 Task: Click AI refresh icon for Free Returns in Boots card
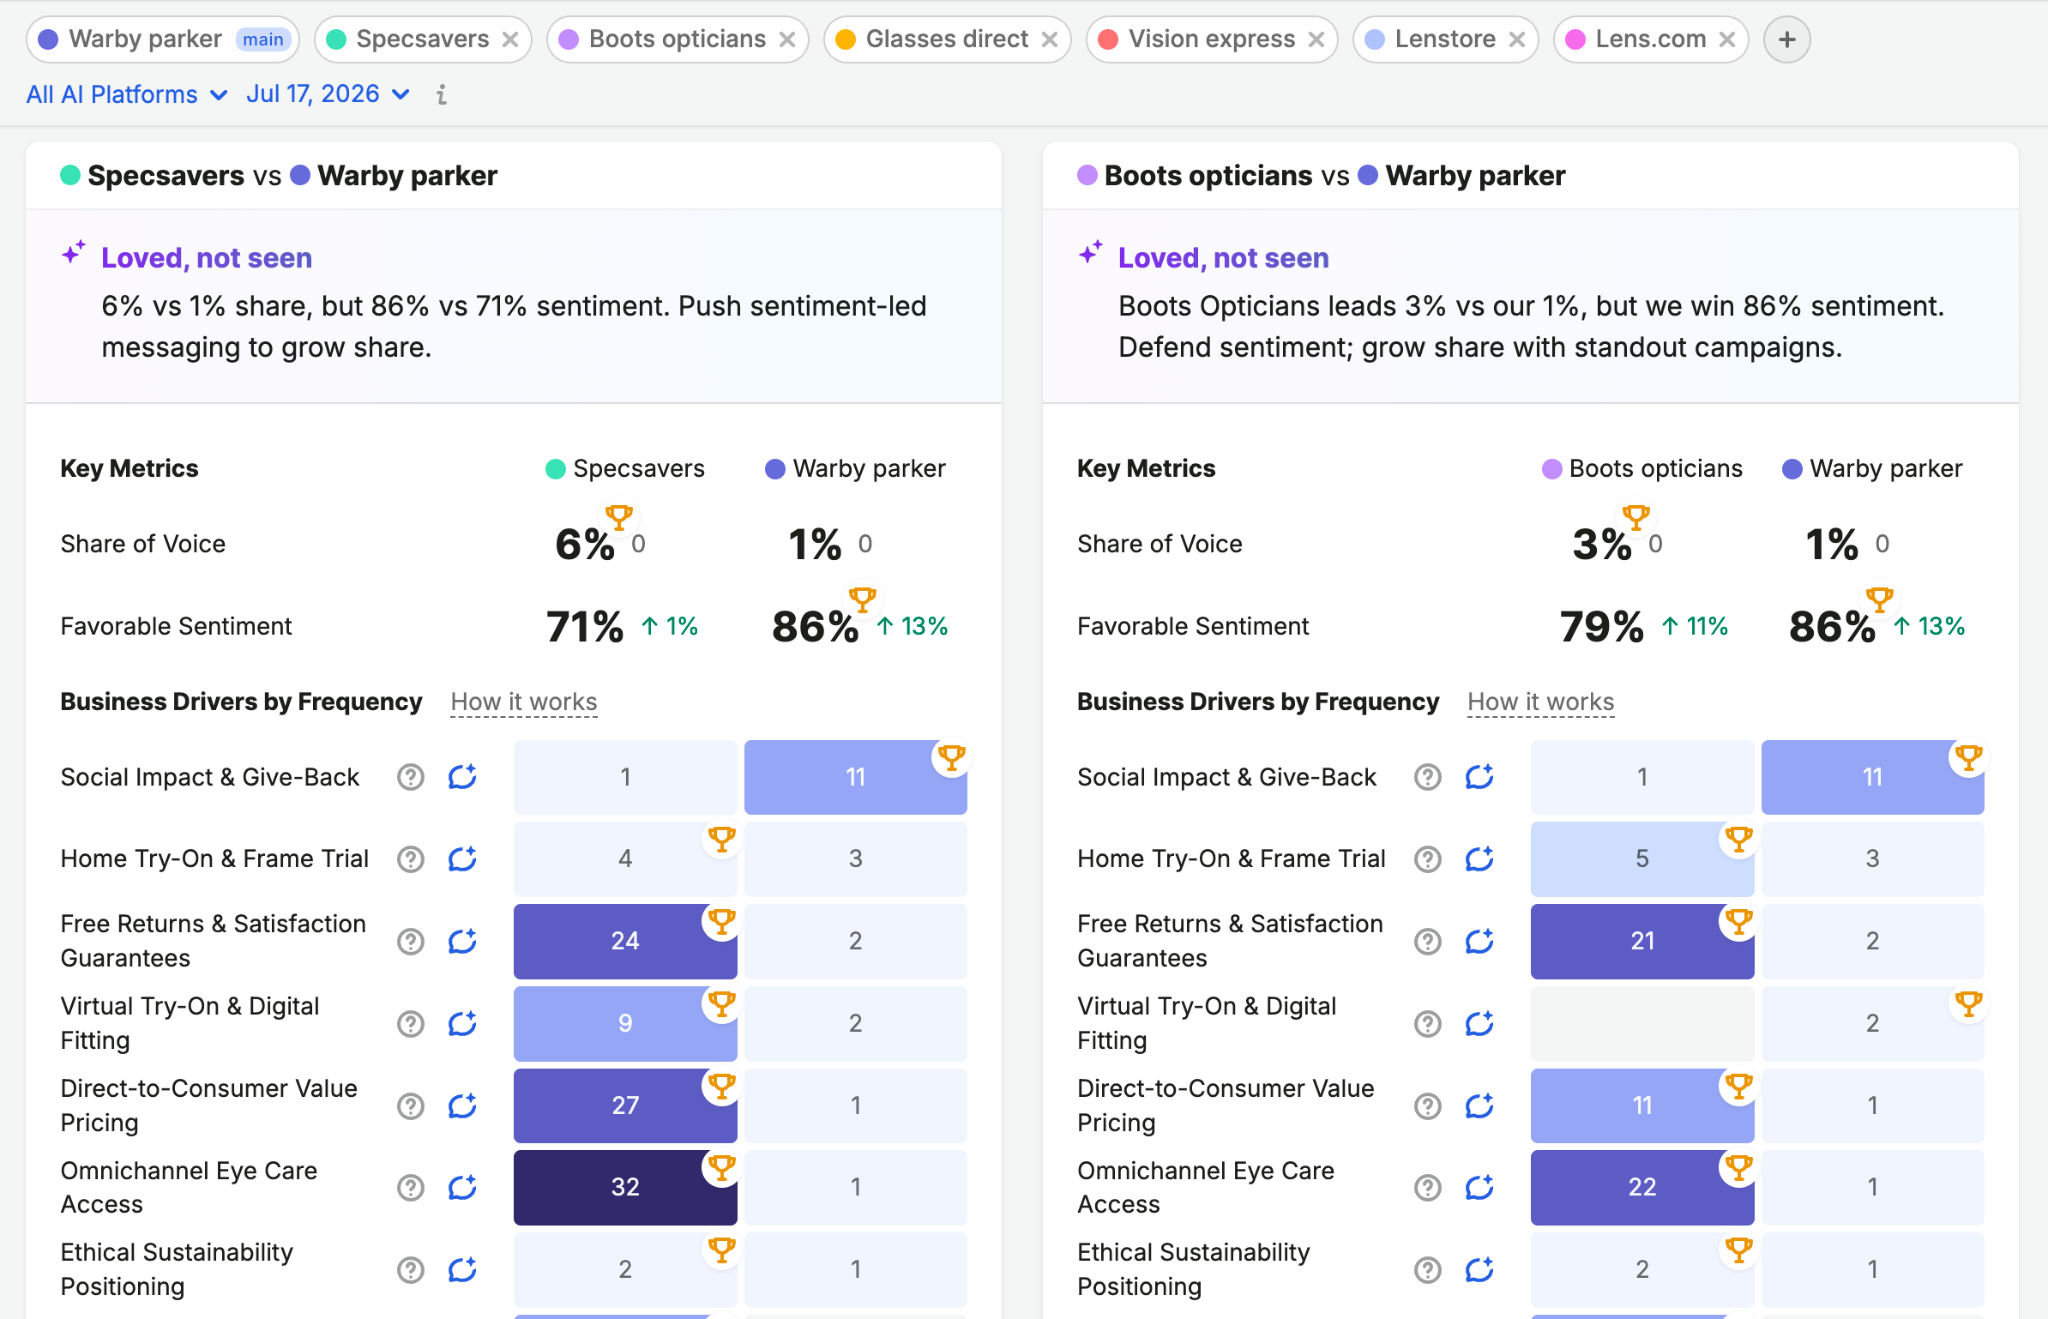1479,941
